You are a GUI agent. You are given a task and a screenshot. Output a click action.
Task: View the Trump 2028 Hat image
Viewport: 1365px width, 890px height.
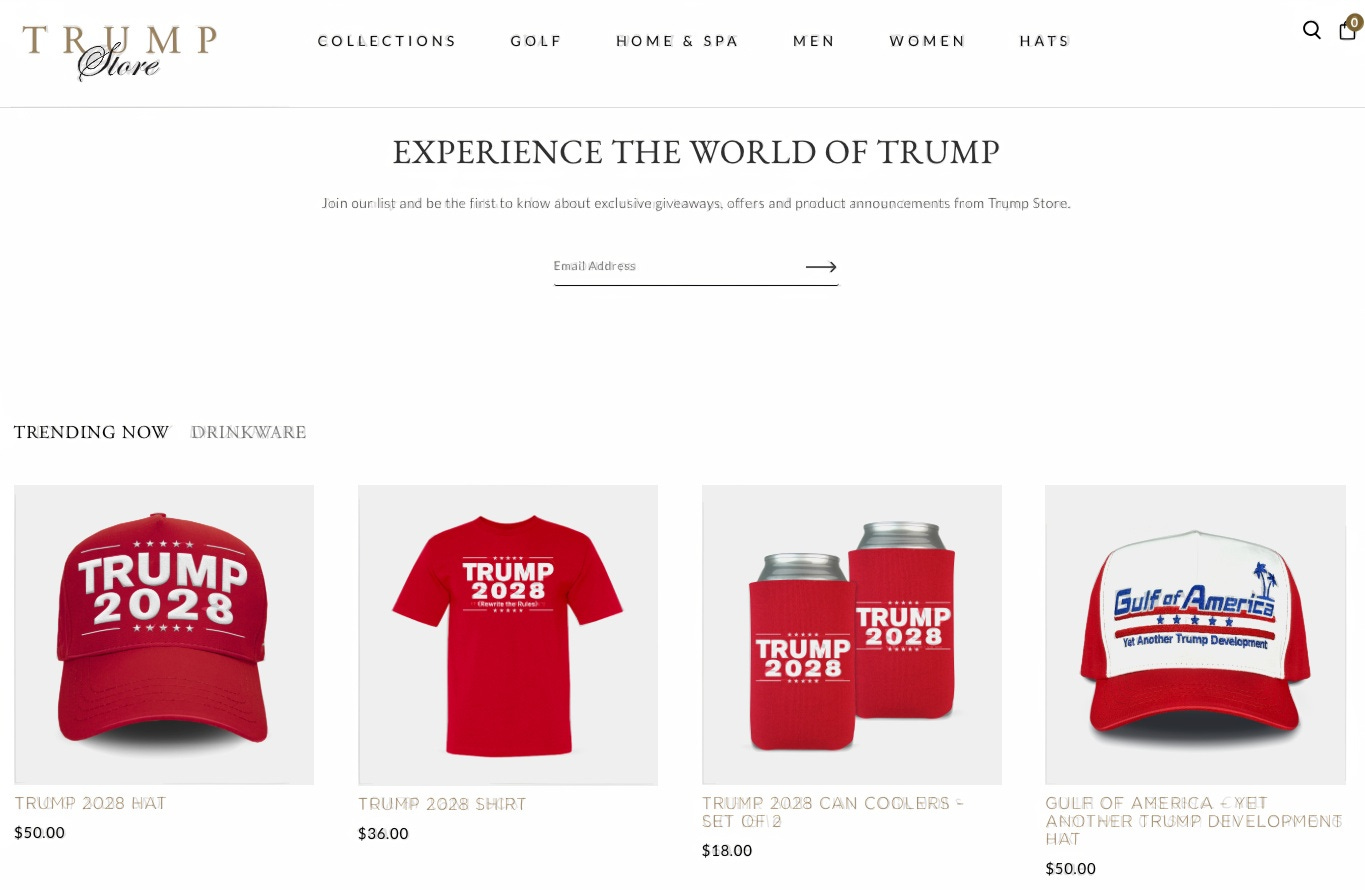[164, 635]
